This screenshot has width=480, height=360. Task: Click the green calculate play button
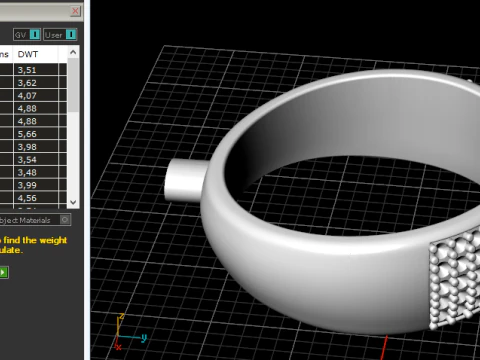click(x=3, y=272)
